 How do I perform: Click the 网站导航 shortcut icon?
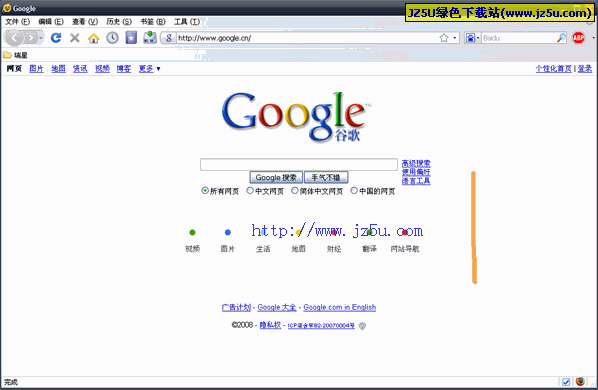405,232
